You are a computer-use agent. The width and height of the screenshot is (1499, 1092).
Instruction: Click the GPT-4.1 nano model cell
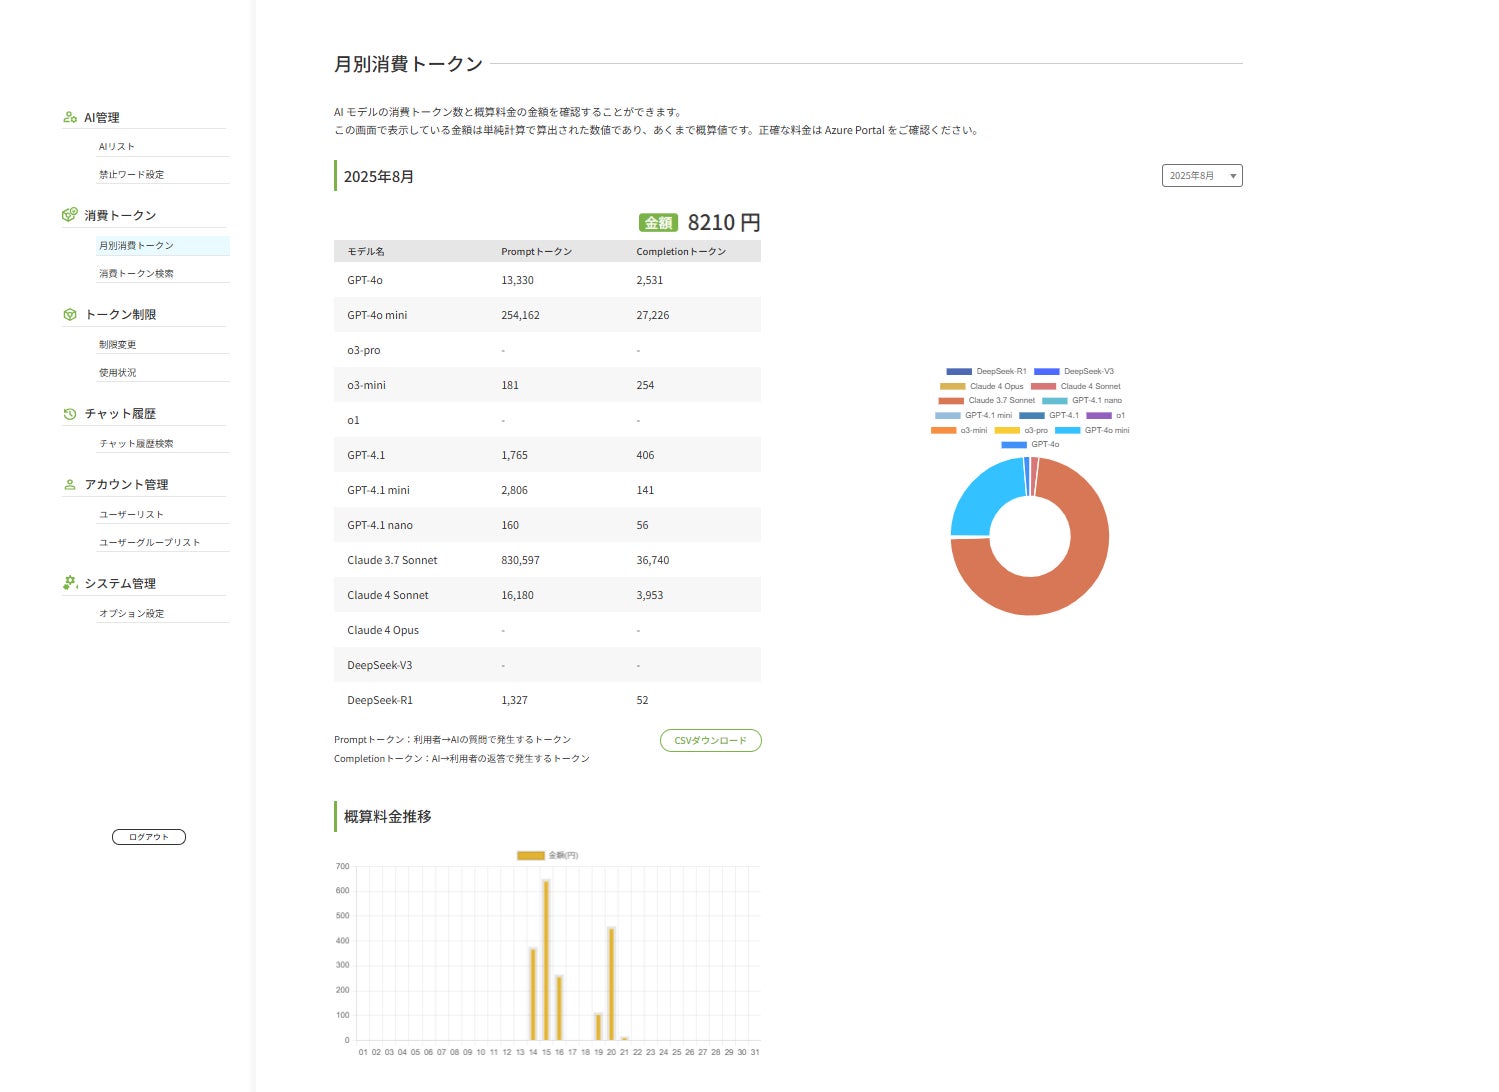(380, 525)
